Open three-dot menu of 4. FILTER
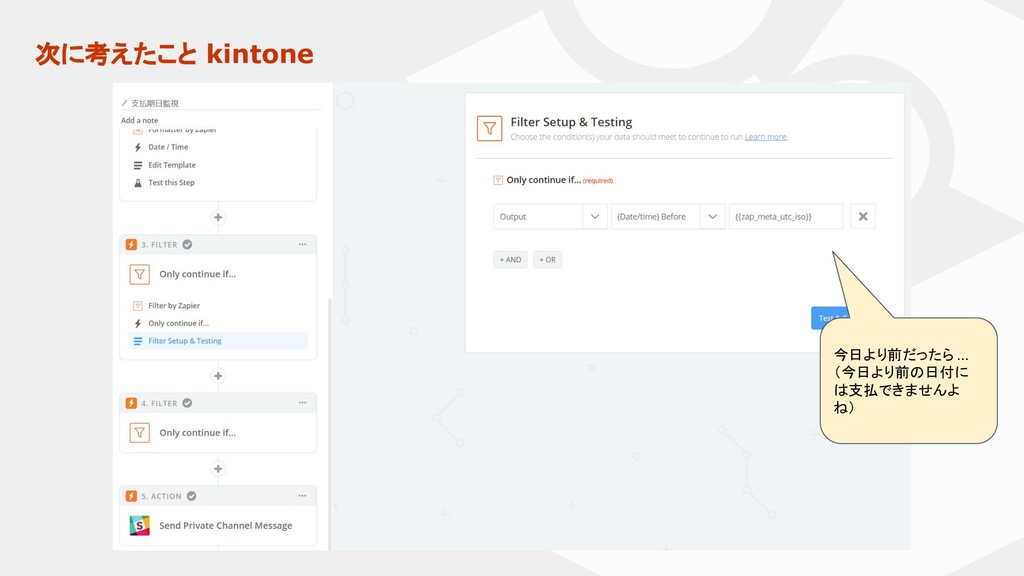 click(302, 403)
